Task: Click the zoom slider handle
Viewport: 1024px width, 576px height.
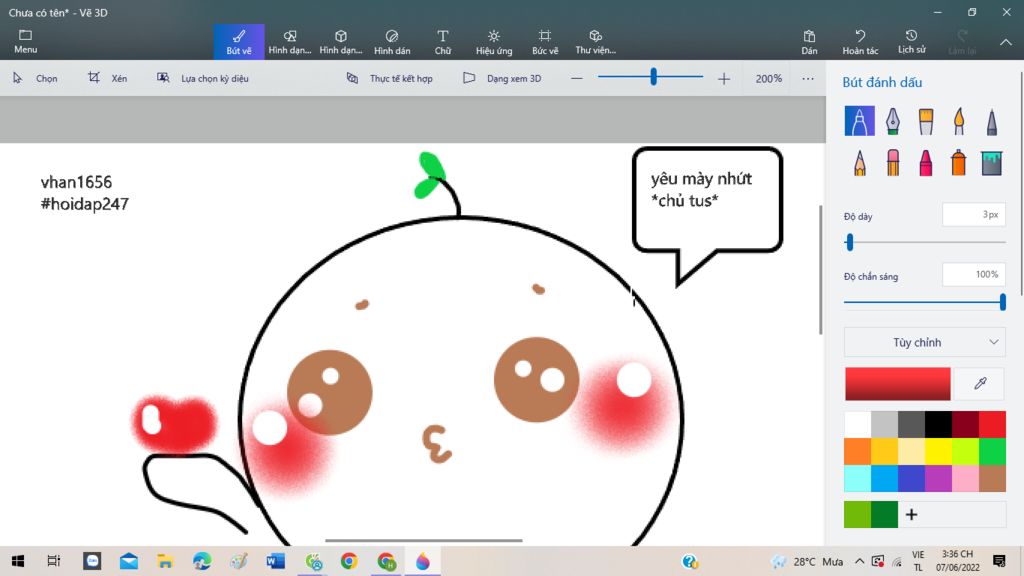Action: (x=653, y=77)
